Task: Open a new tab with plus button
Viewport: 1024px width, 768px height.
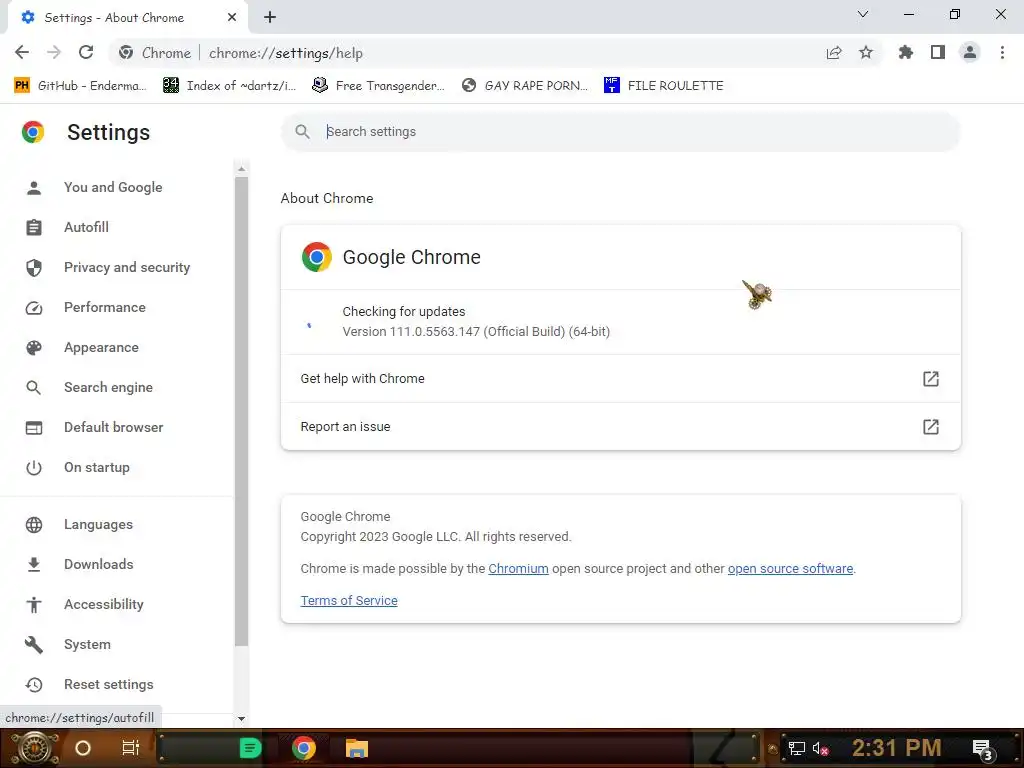Action: pyautogui.click(x=270, y=18)
